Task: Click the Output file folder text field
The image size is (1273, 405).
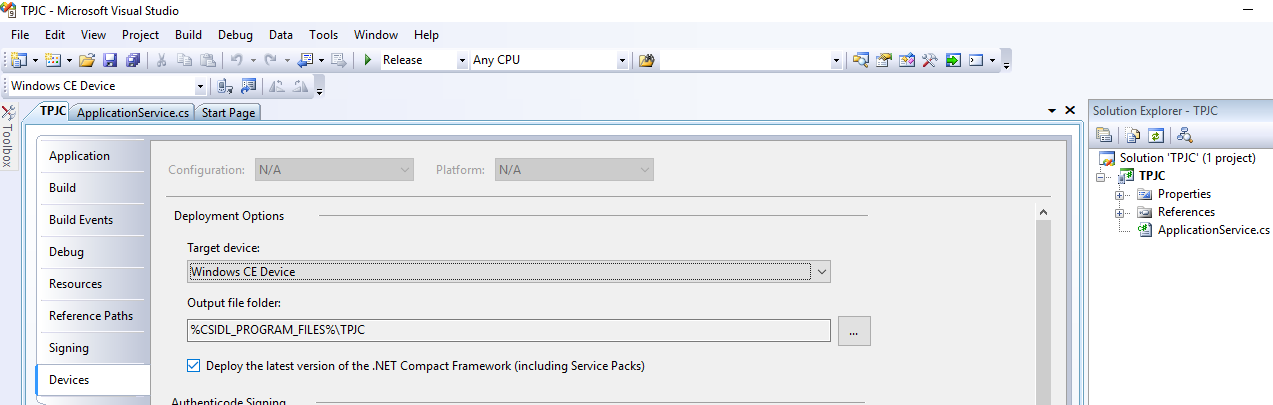Action: [508, 330]
